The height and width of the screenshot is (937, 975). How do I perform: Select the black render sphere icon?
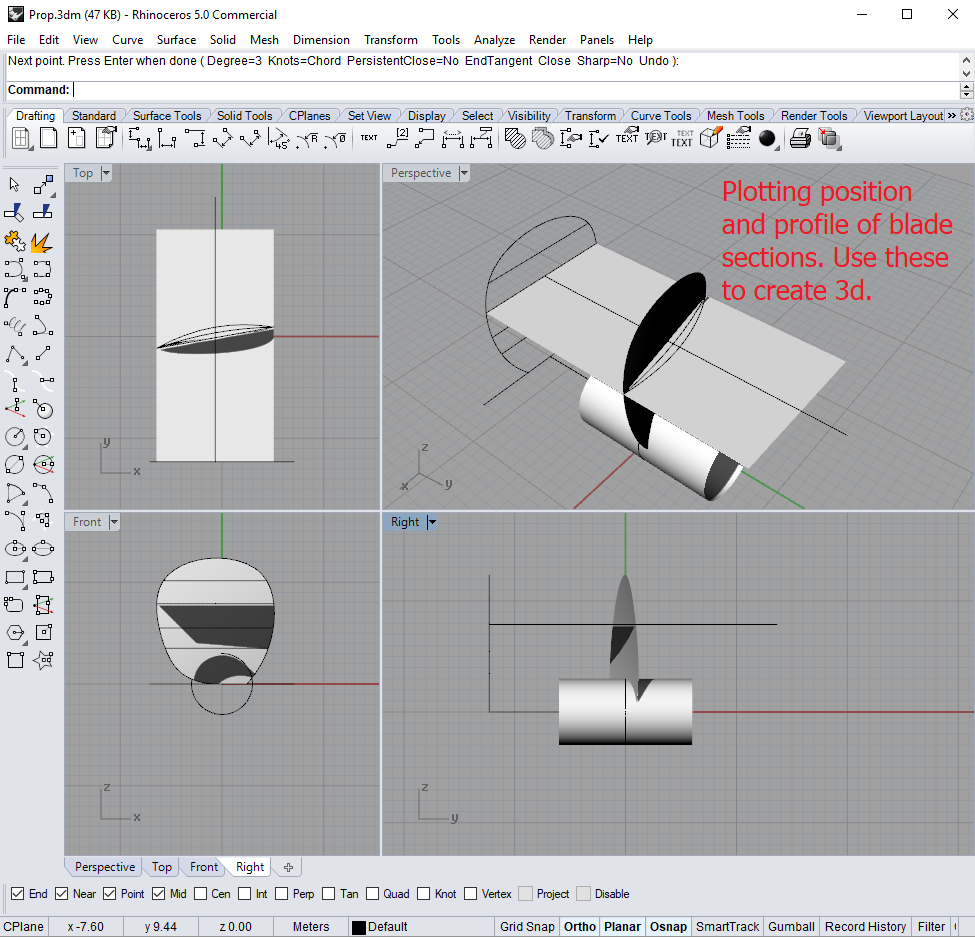(x=767, y=138)
